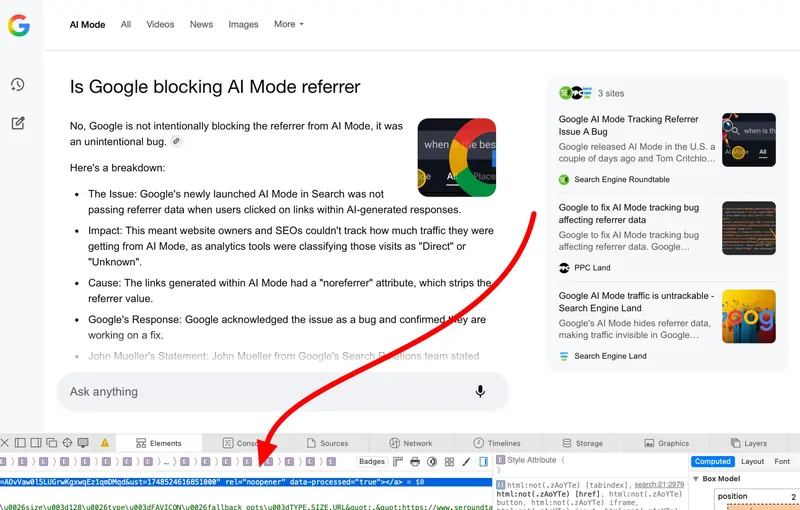This screenshot has width=800, height=510.
Task: Open the Network inspector tab
Action: pos(411,443)
